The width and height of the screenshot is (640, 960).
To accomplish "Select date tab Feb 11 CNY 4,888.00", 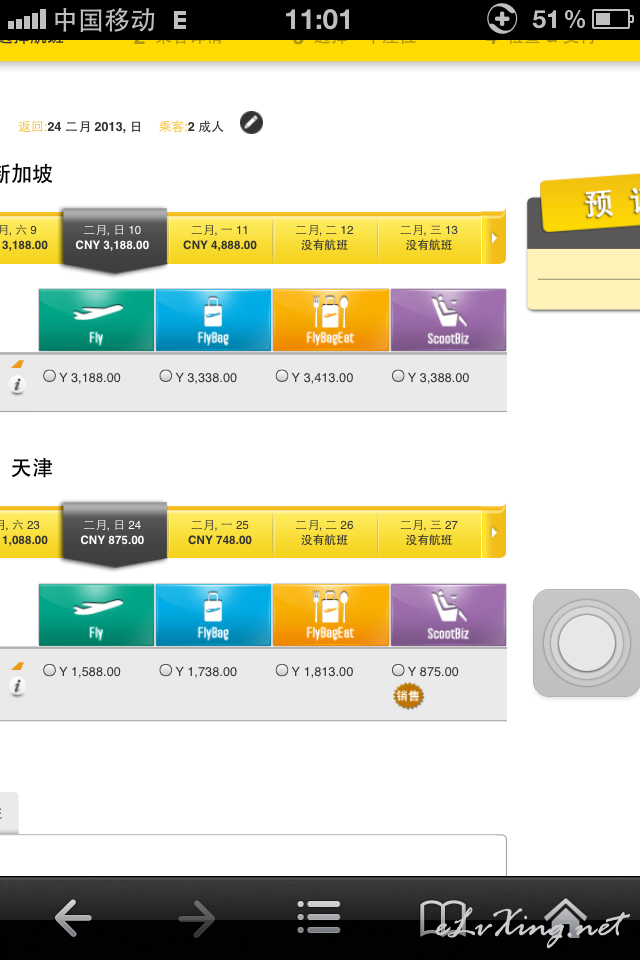I will point(220,238).
